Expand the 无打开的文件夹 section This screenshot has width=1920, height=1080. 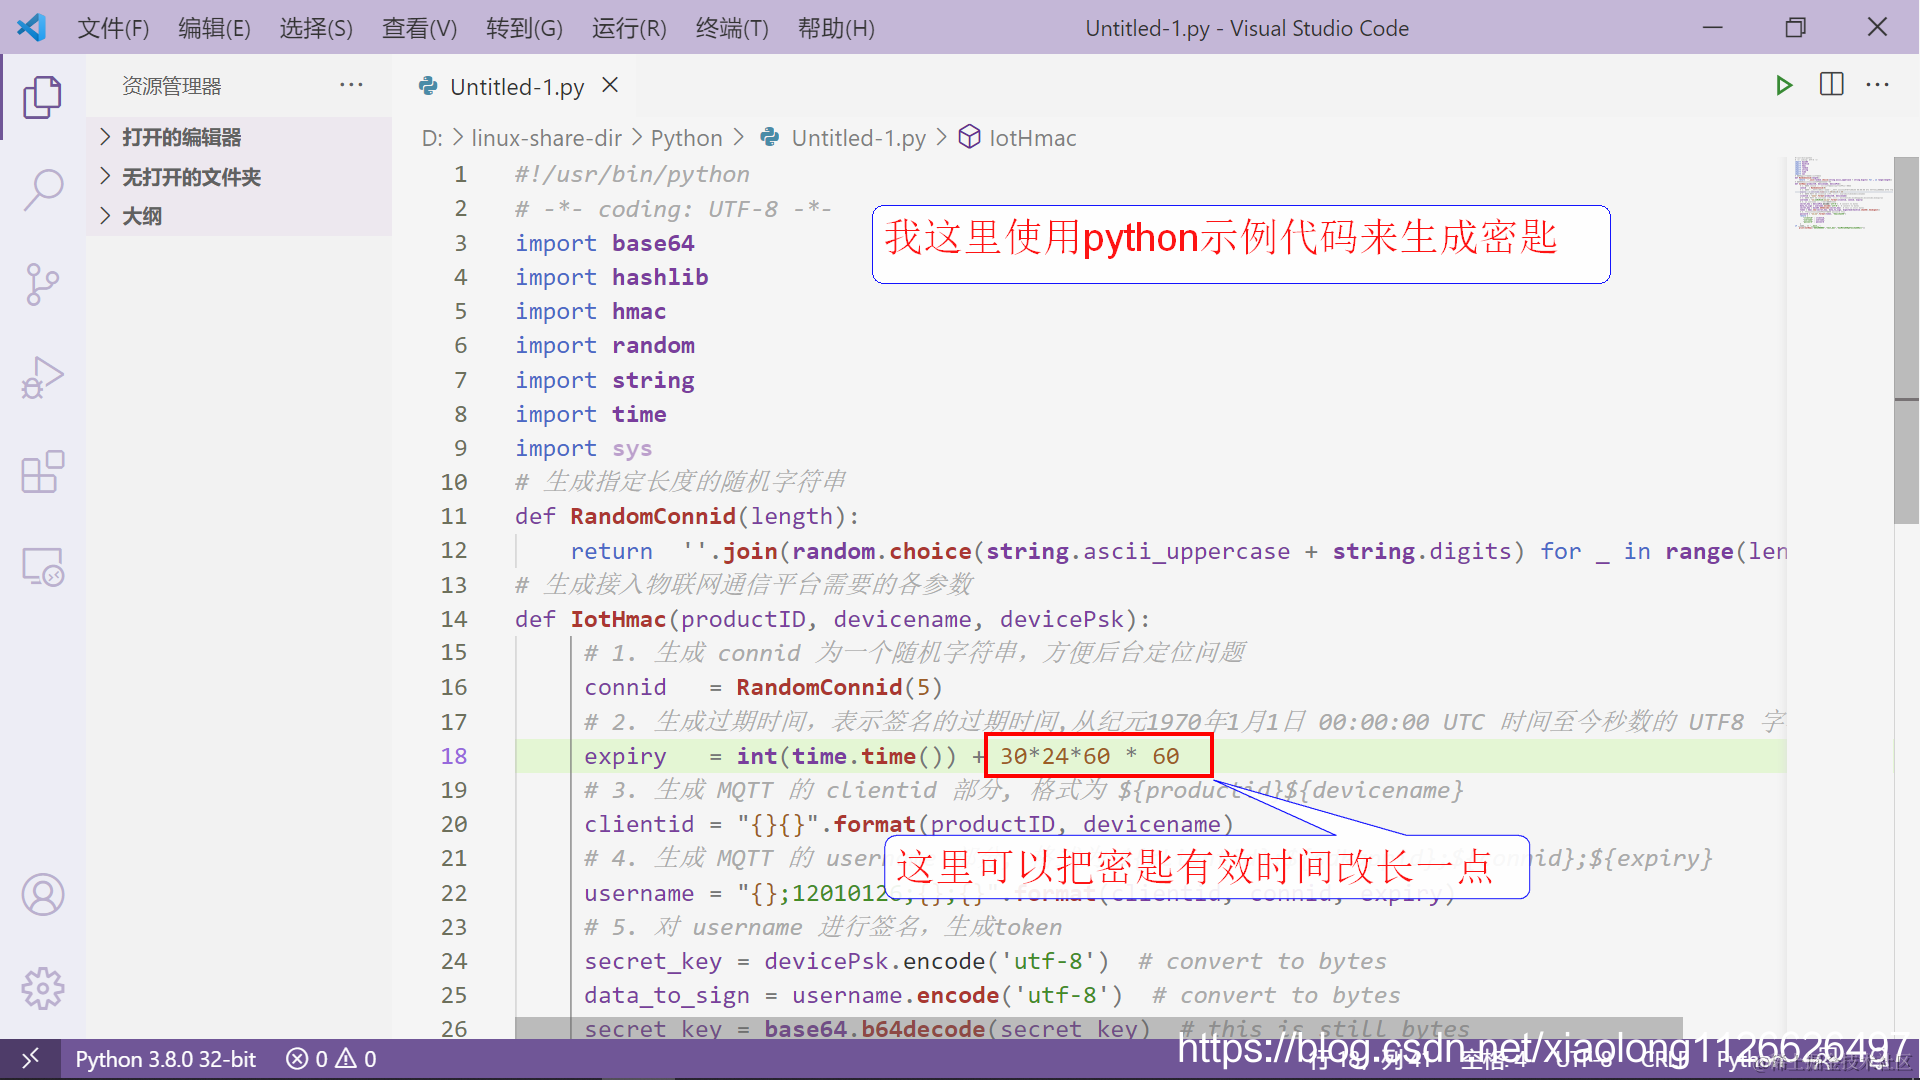point(239,177)
